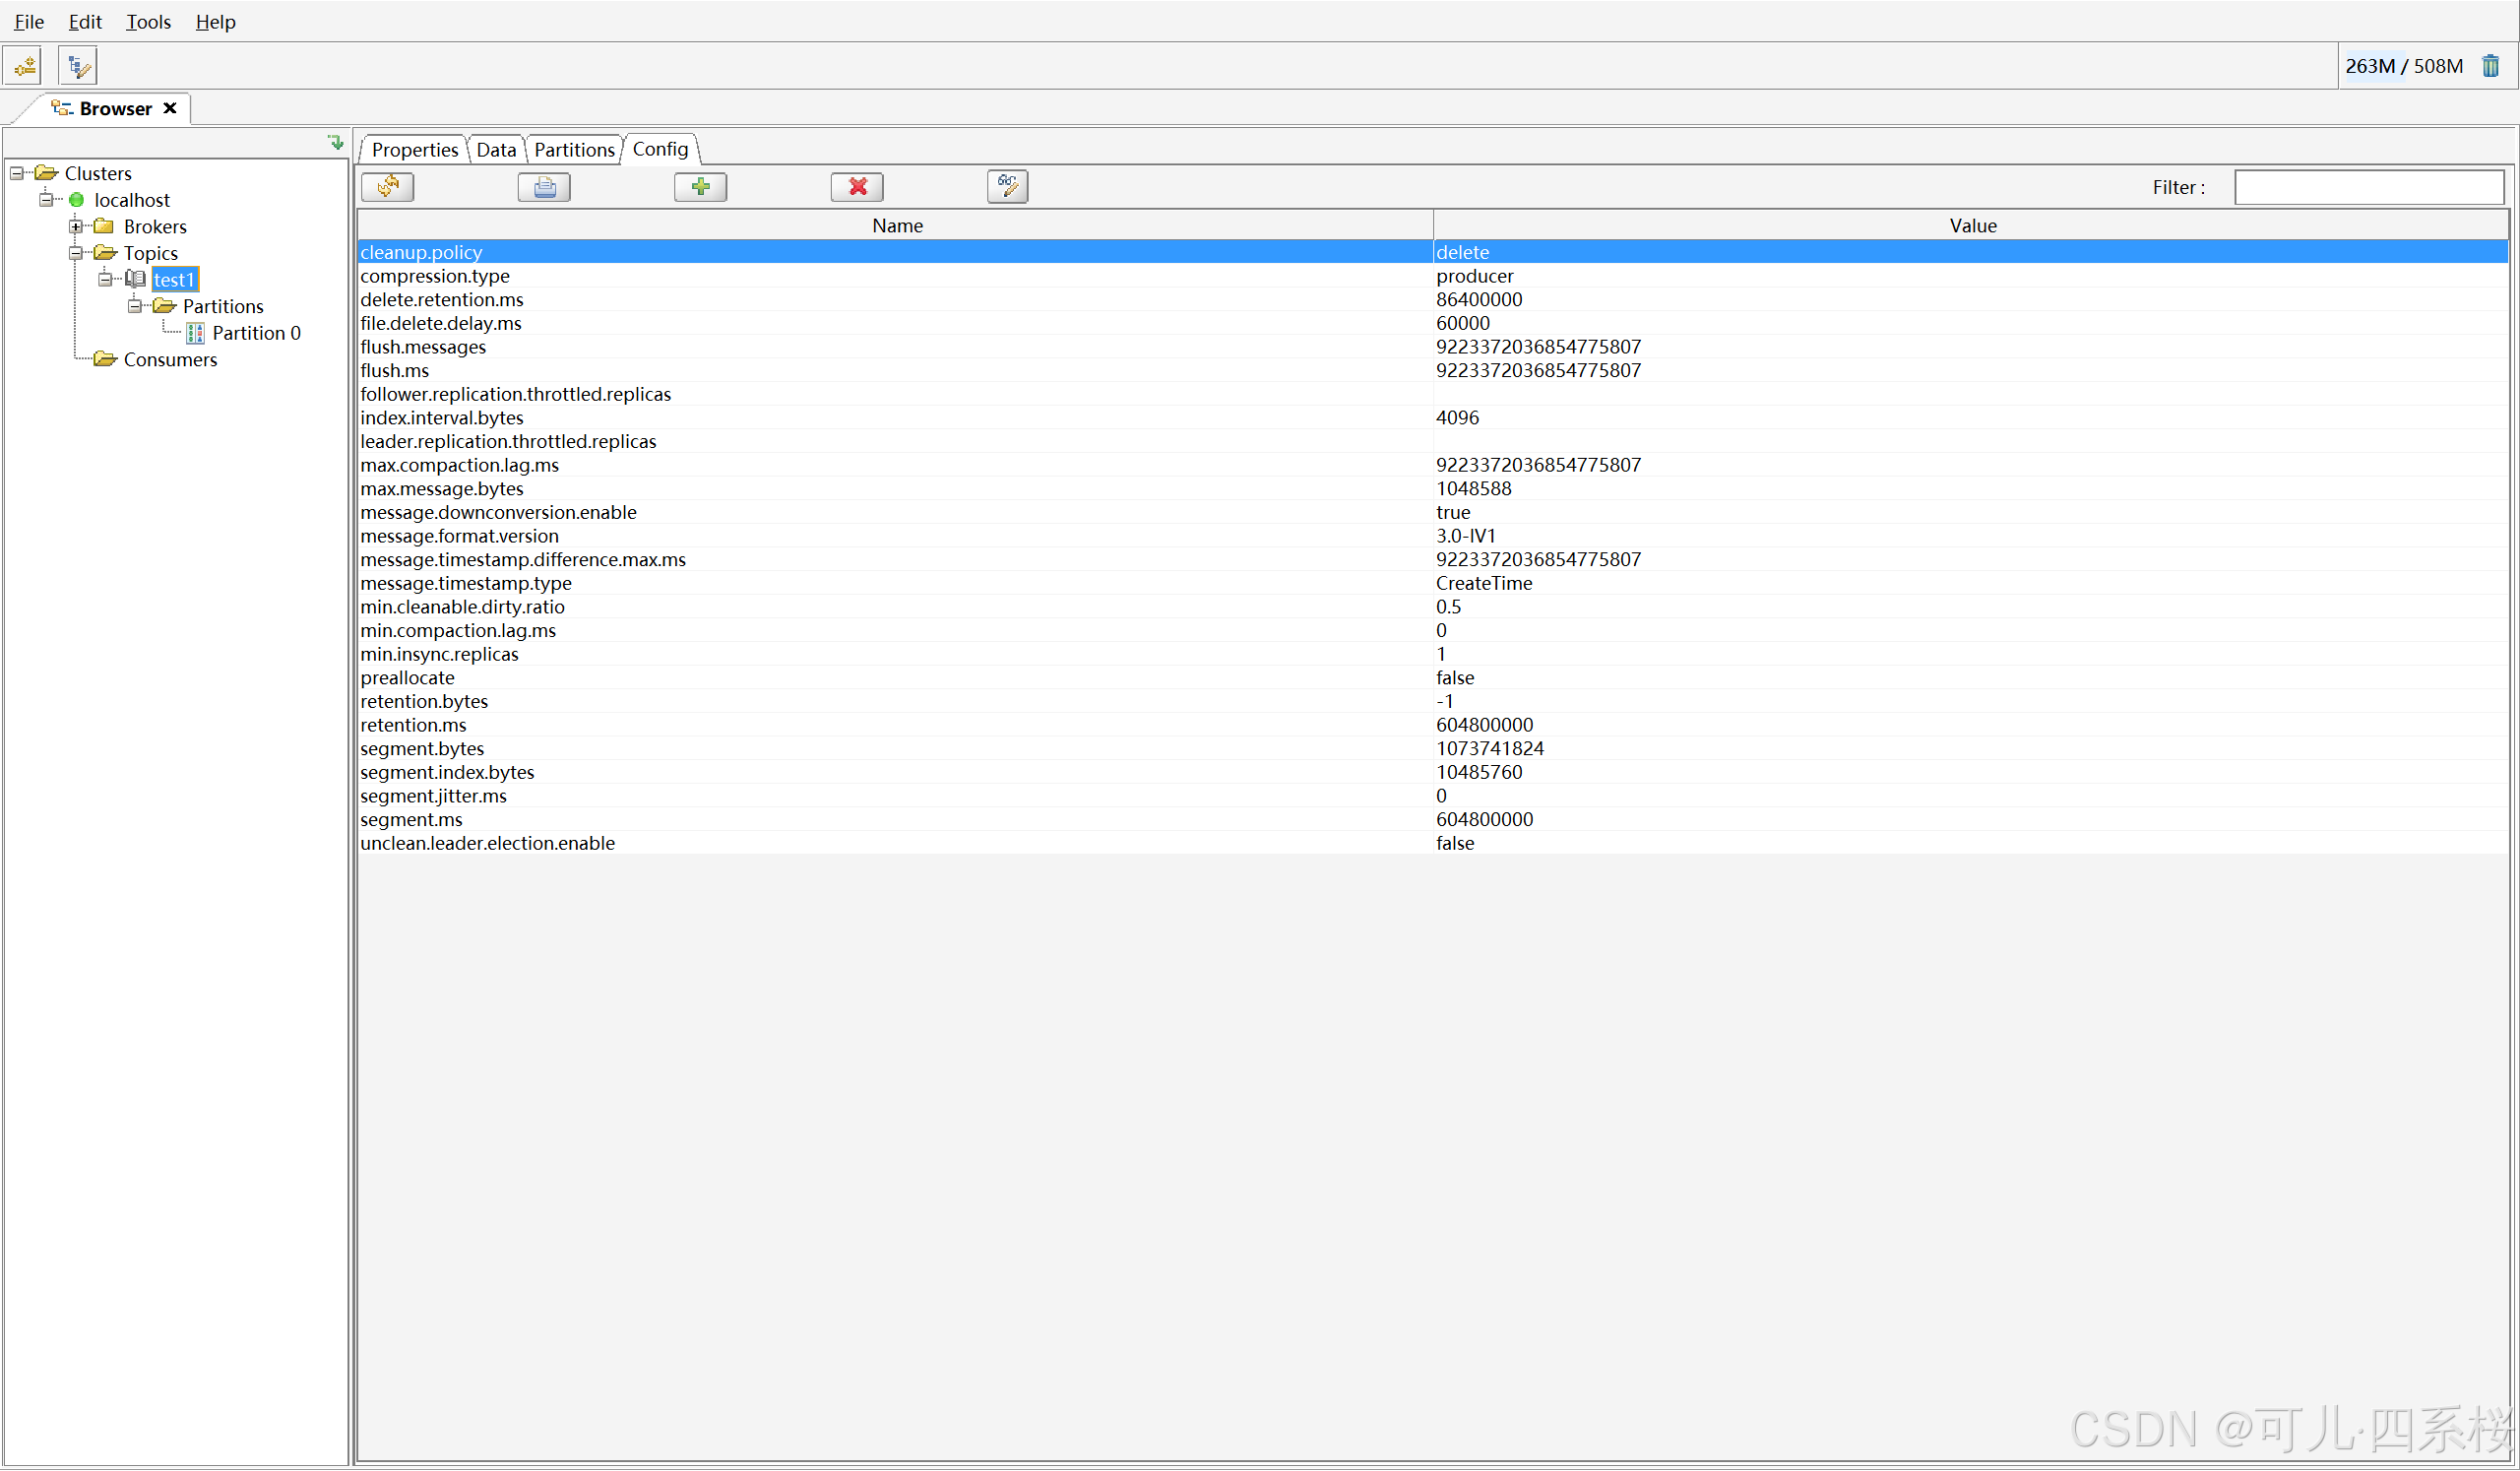Select the retention.ms config row
The width and height of the screenshot is (2520, 1471).
pyautogui.click(x=413, y=725)
